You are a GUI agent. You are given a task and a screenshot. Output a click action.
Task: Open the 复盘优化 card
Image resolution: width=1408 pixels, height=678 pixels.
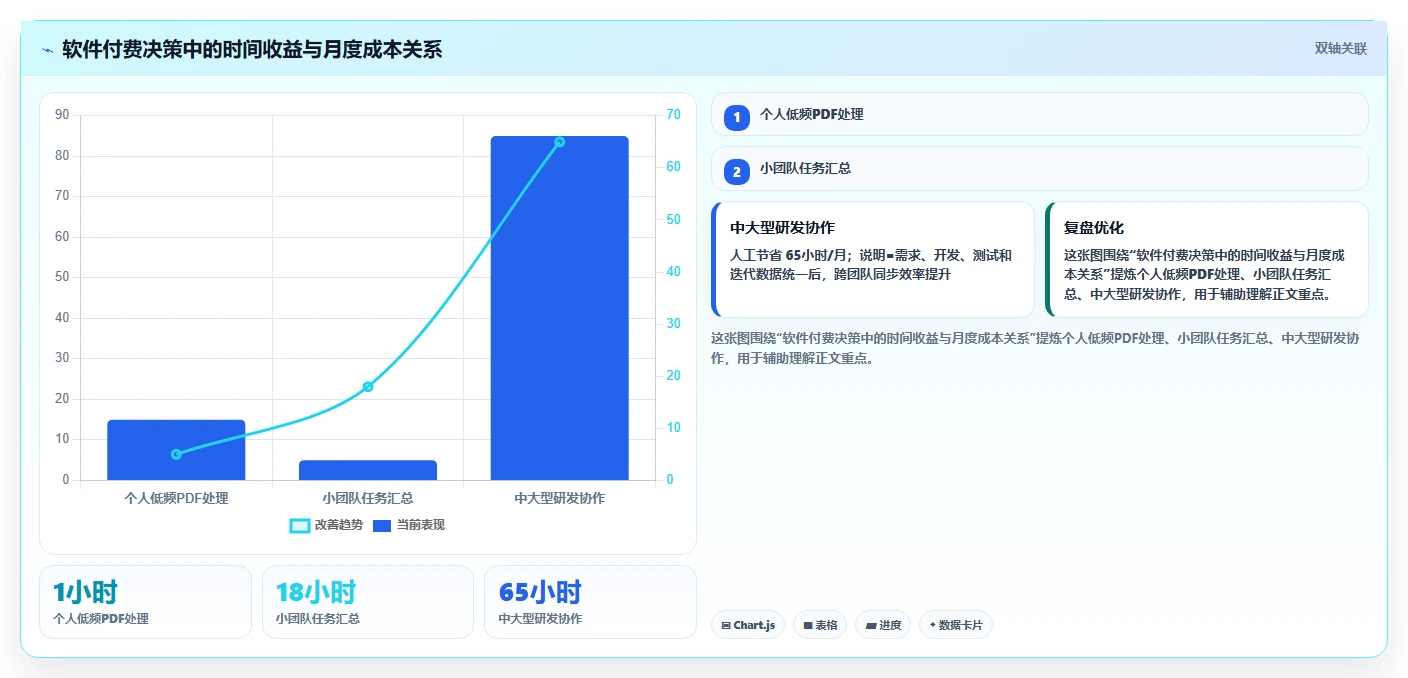click(1207, 260)
